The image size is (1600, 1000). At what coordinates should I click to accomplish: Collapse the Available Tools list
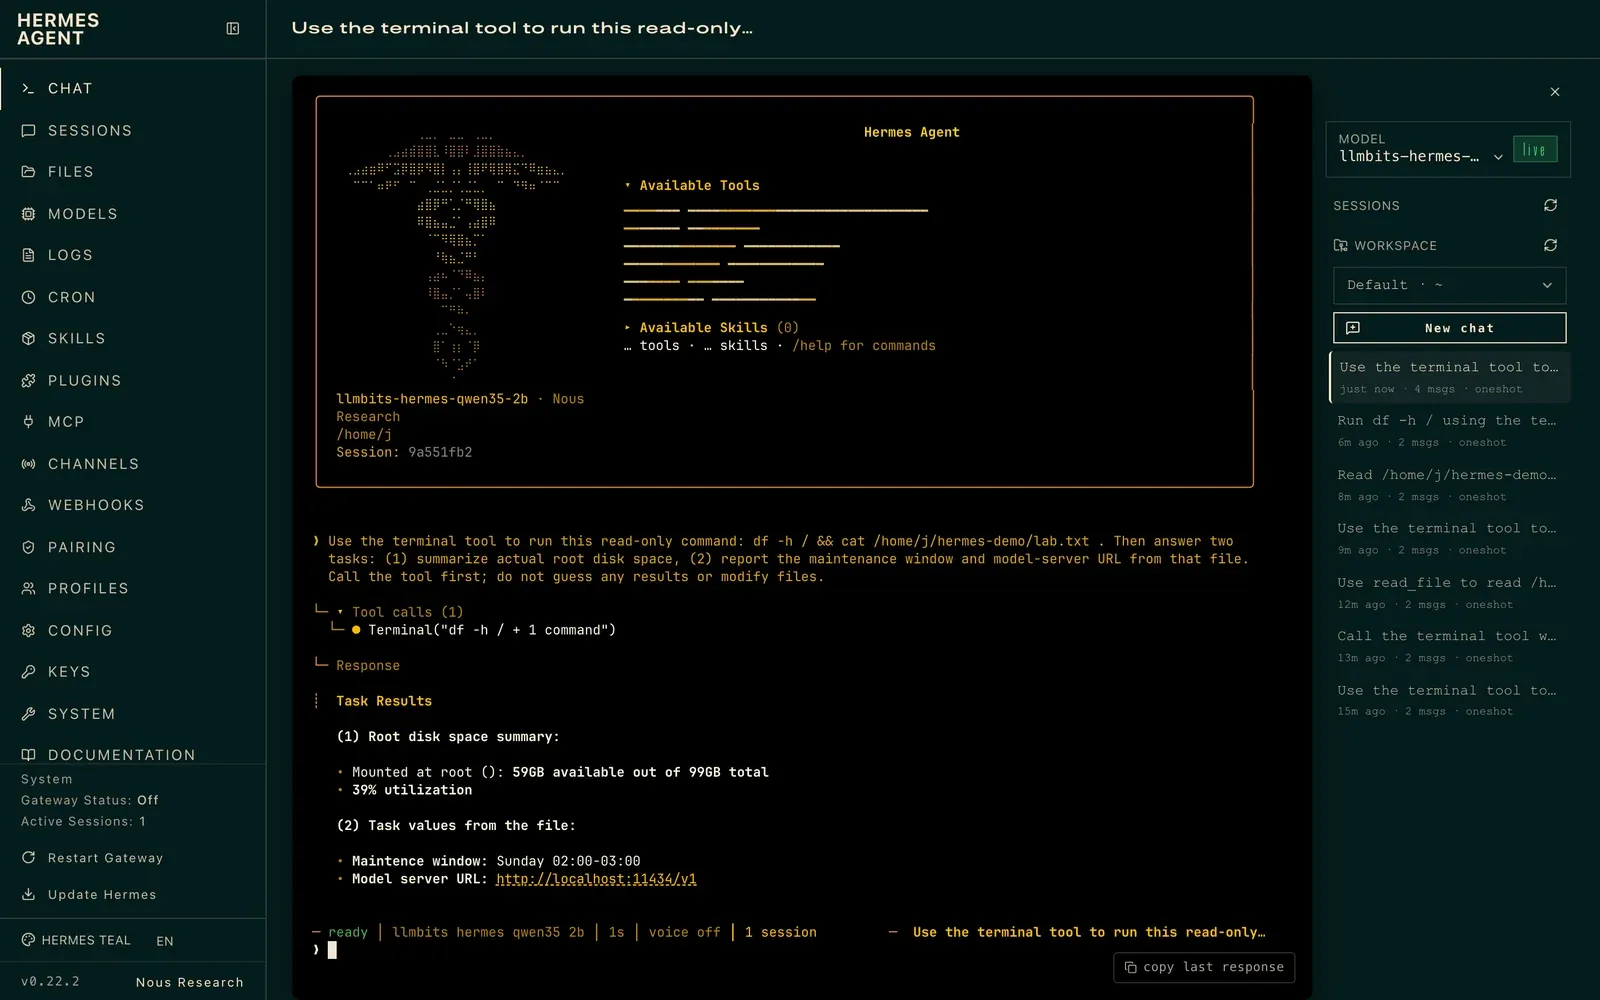coord(692,186)
